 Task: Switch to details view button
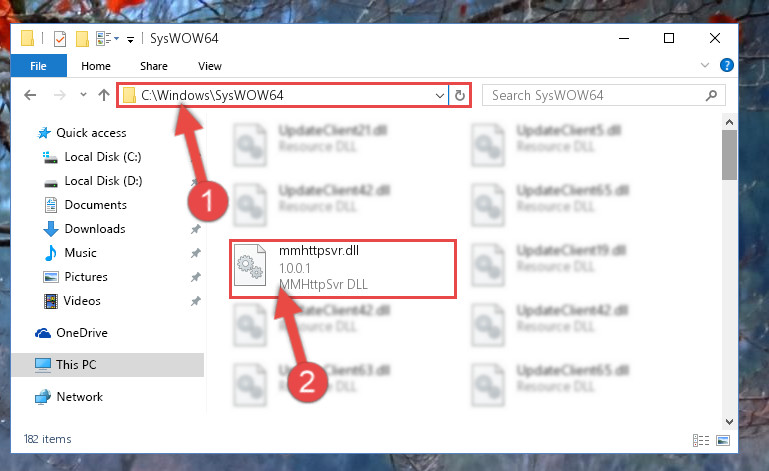pyautogui.click(x=701, y=440)
